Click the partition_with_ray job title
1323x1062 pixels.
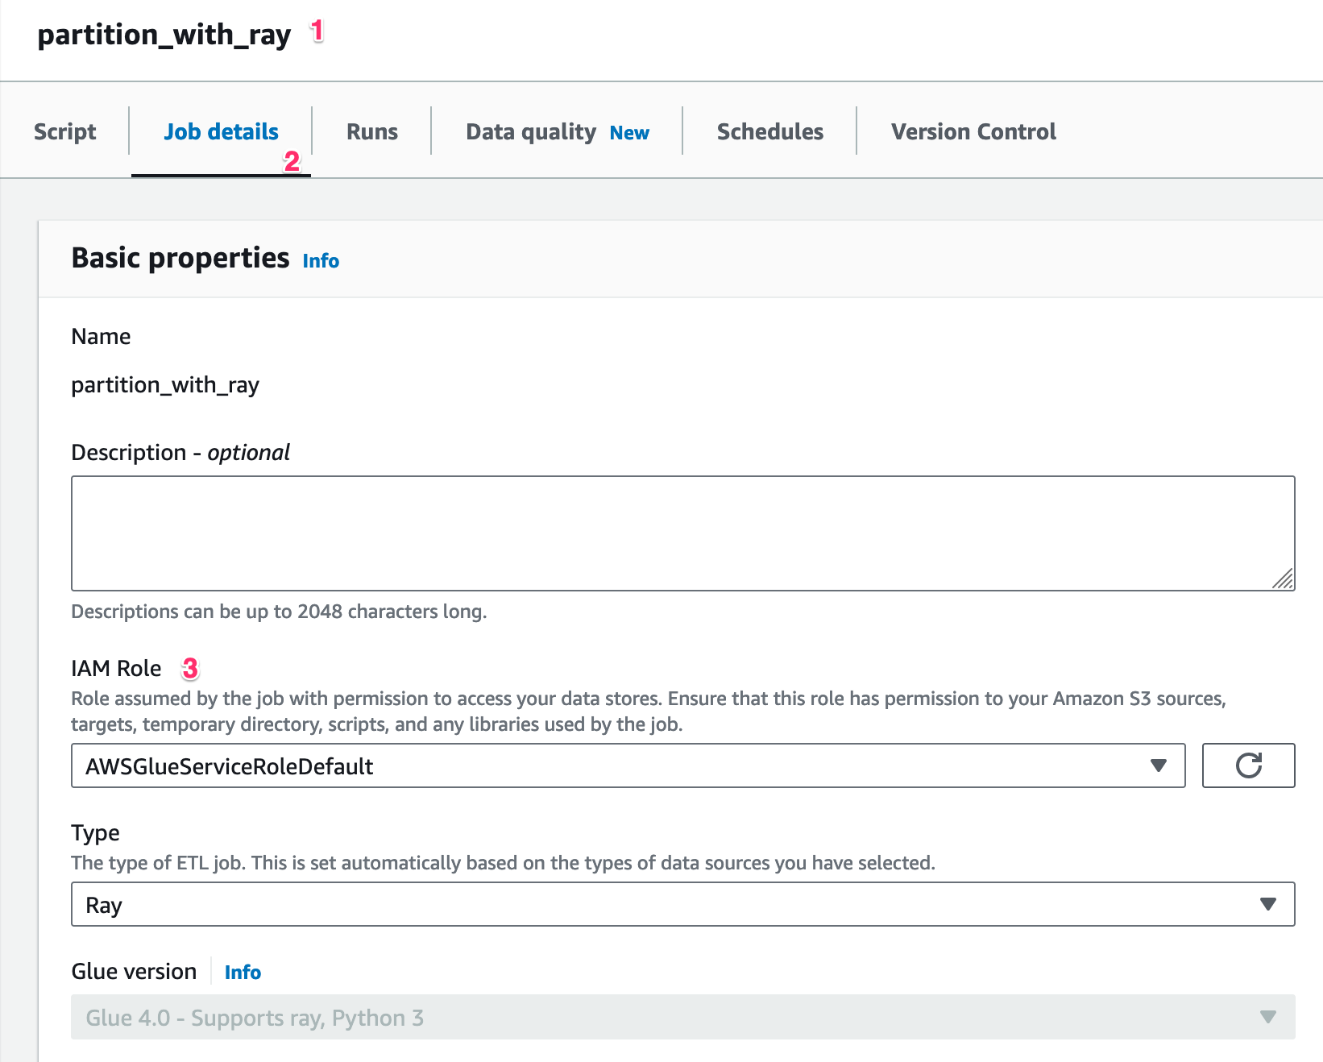163,33
